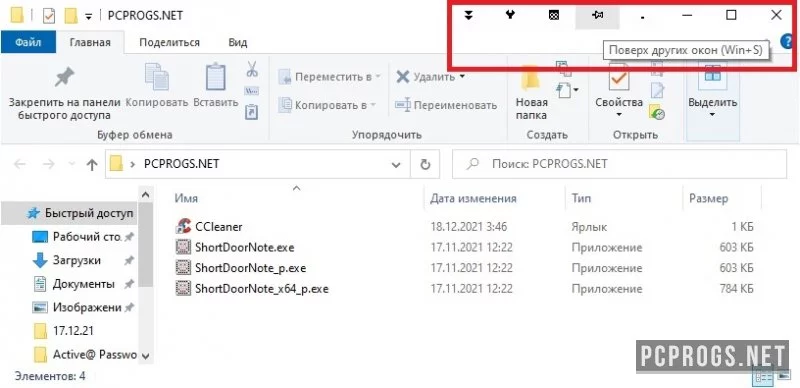Sort by the Имя column header

pos(186,198)
